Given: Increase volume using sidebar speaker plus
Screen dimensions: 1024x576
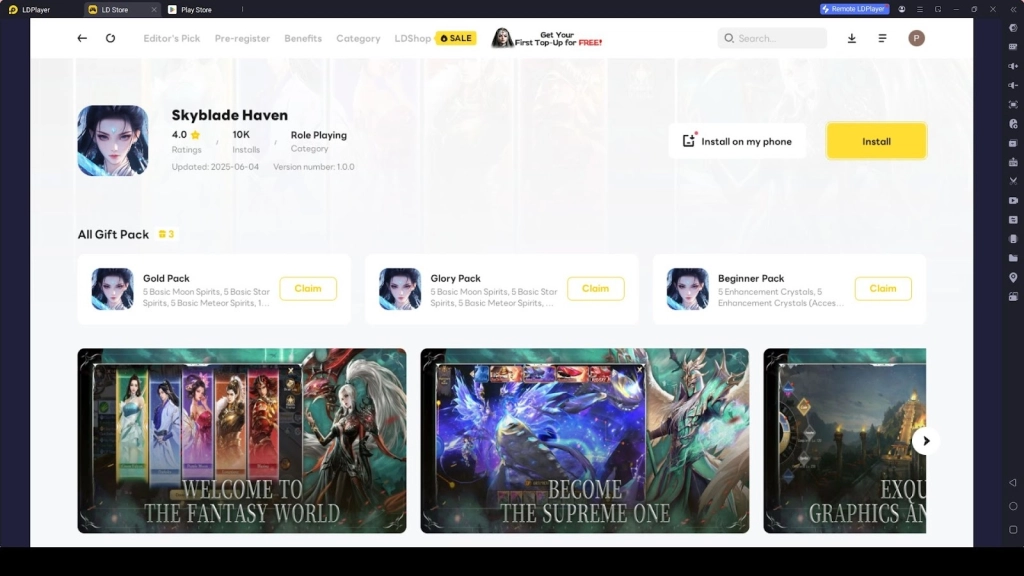Looking at the screenshot, I should [1013, 66].
